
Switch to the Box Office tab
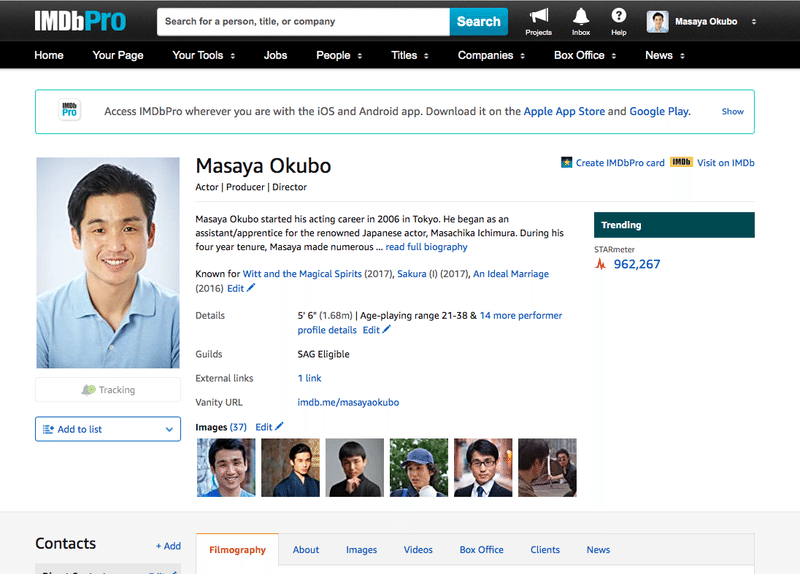click(x=481, y=550)
